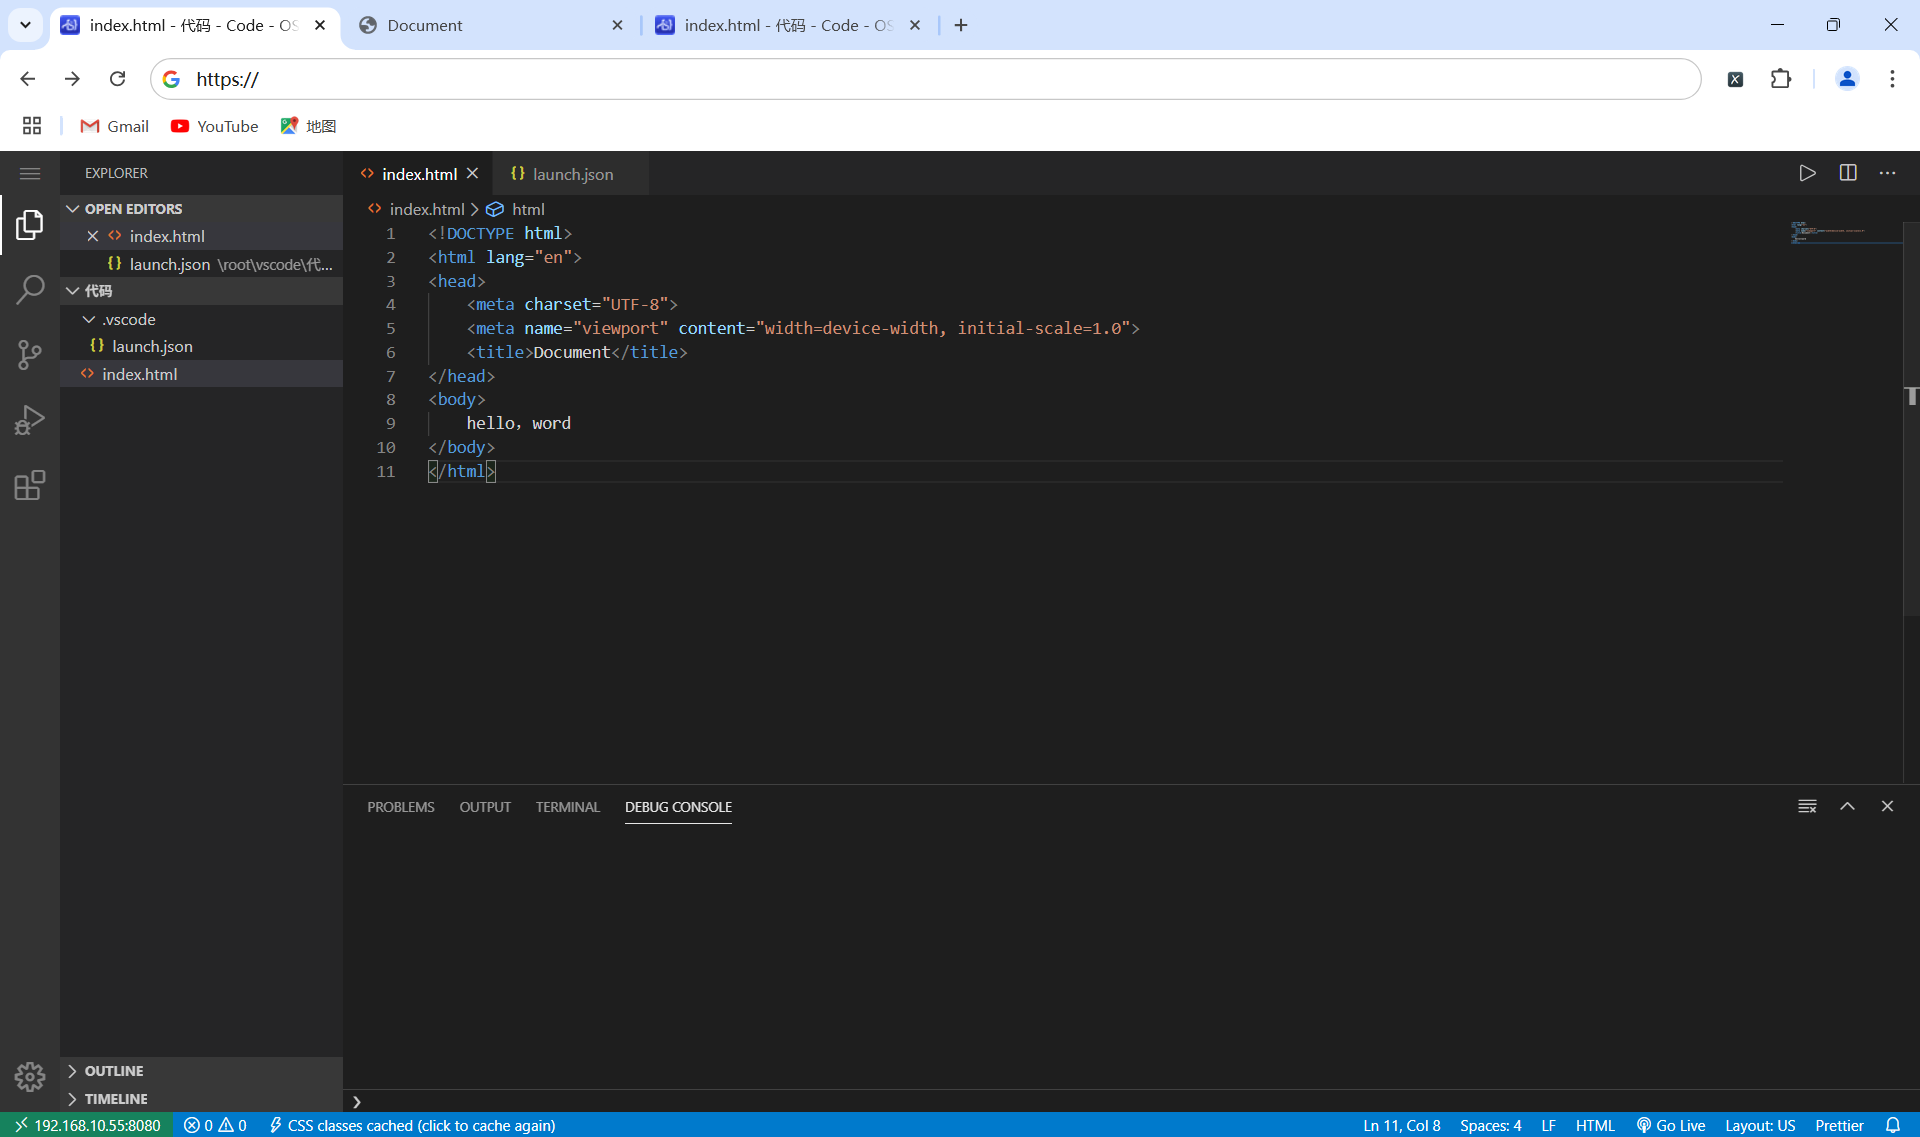Run index.html using the play button
1920x1137 pixels.
(x=1808, y=172)
